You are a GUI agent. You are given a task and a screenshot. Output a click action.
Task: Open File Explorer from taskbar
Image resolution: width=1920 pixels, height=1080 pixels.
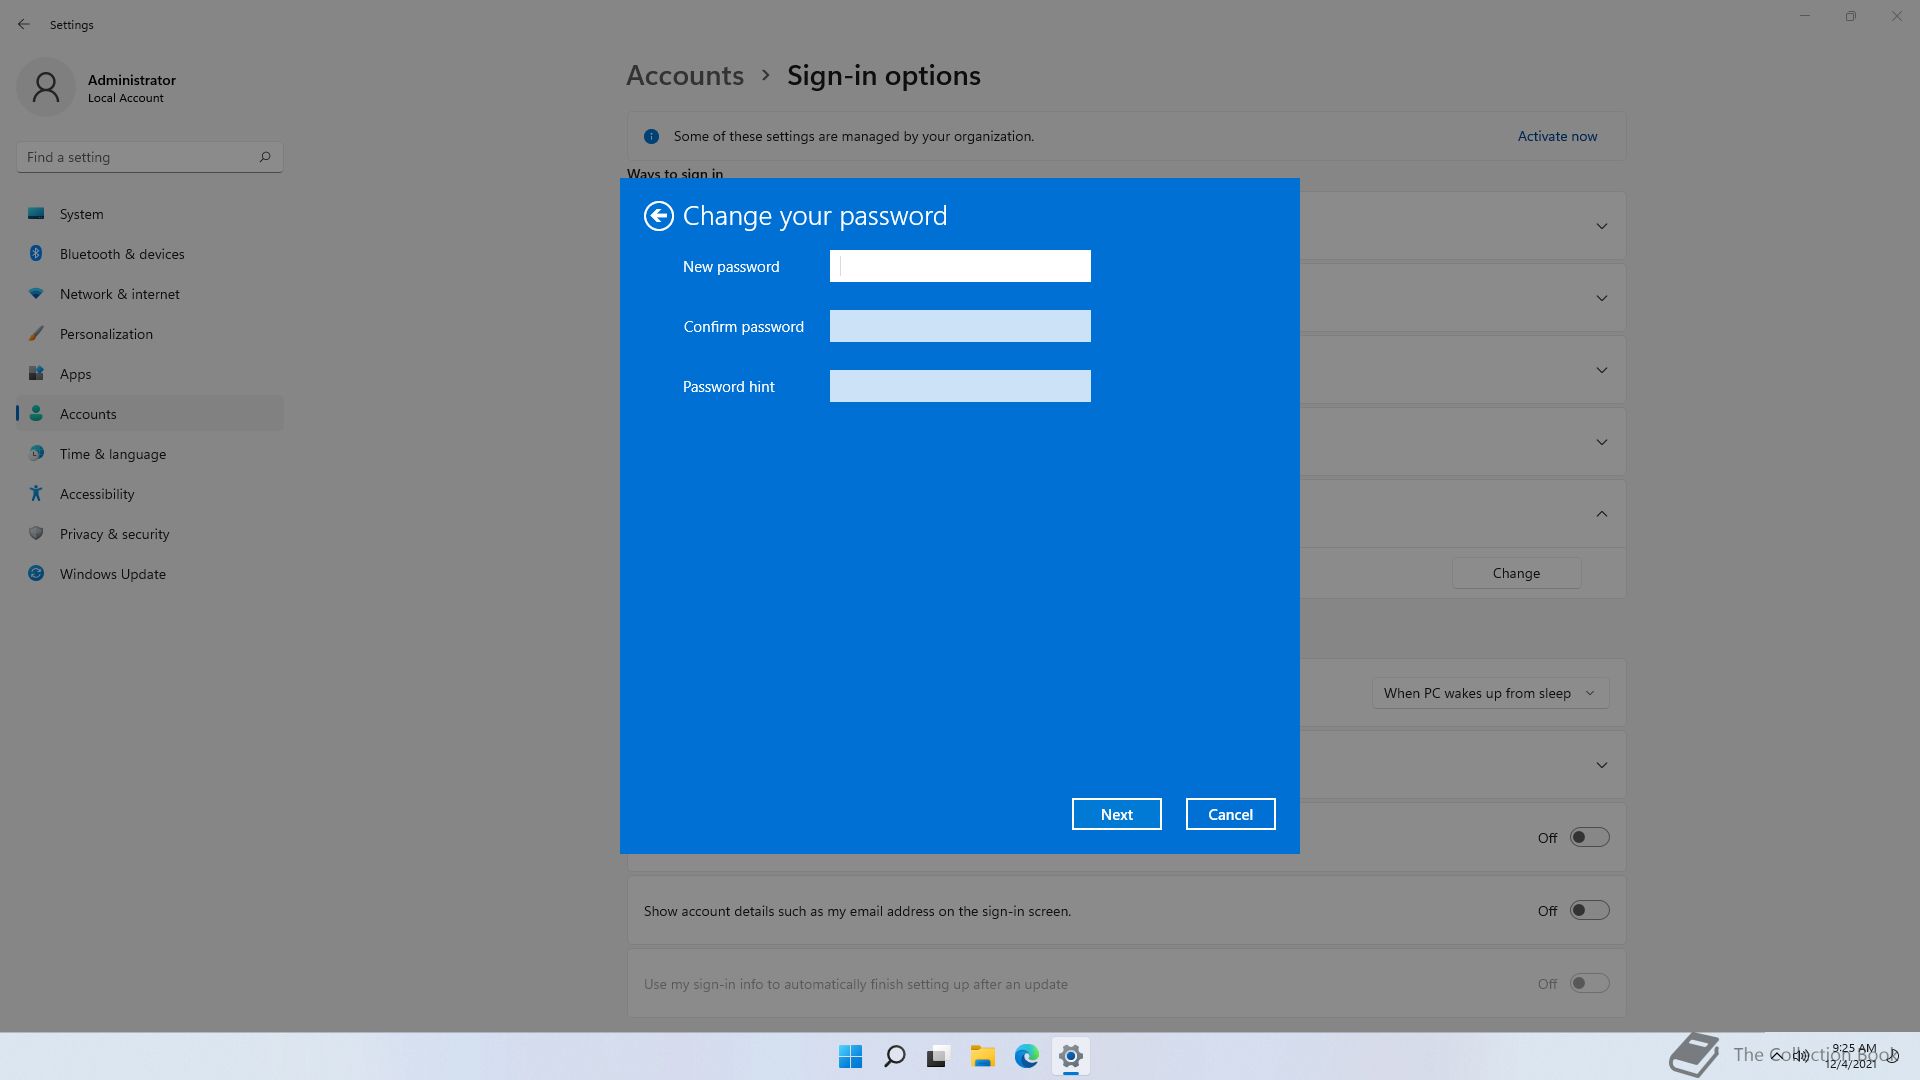[982, 1056]
